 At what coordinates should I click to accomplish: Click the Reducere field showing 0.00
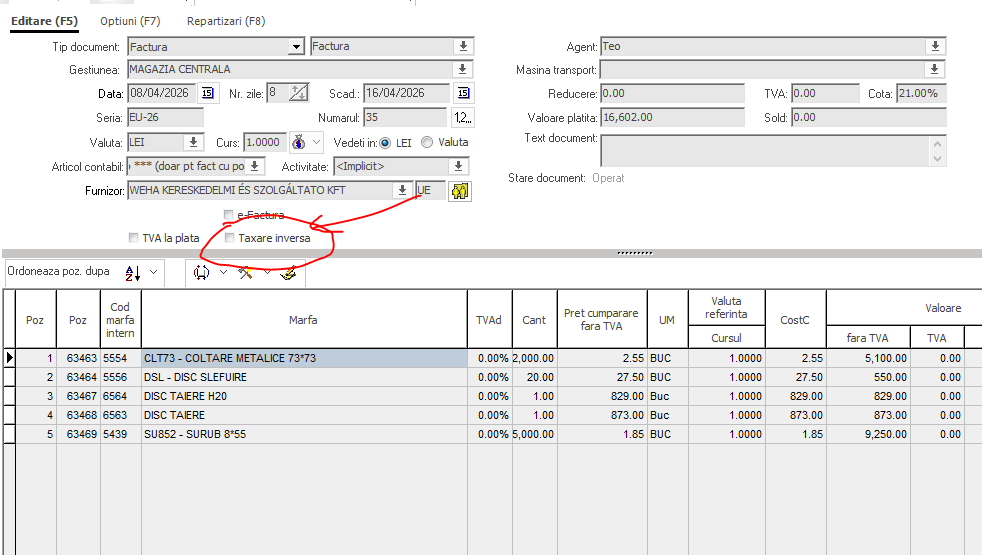(x=673, y=93)
